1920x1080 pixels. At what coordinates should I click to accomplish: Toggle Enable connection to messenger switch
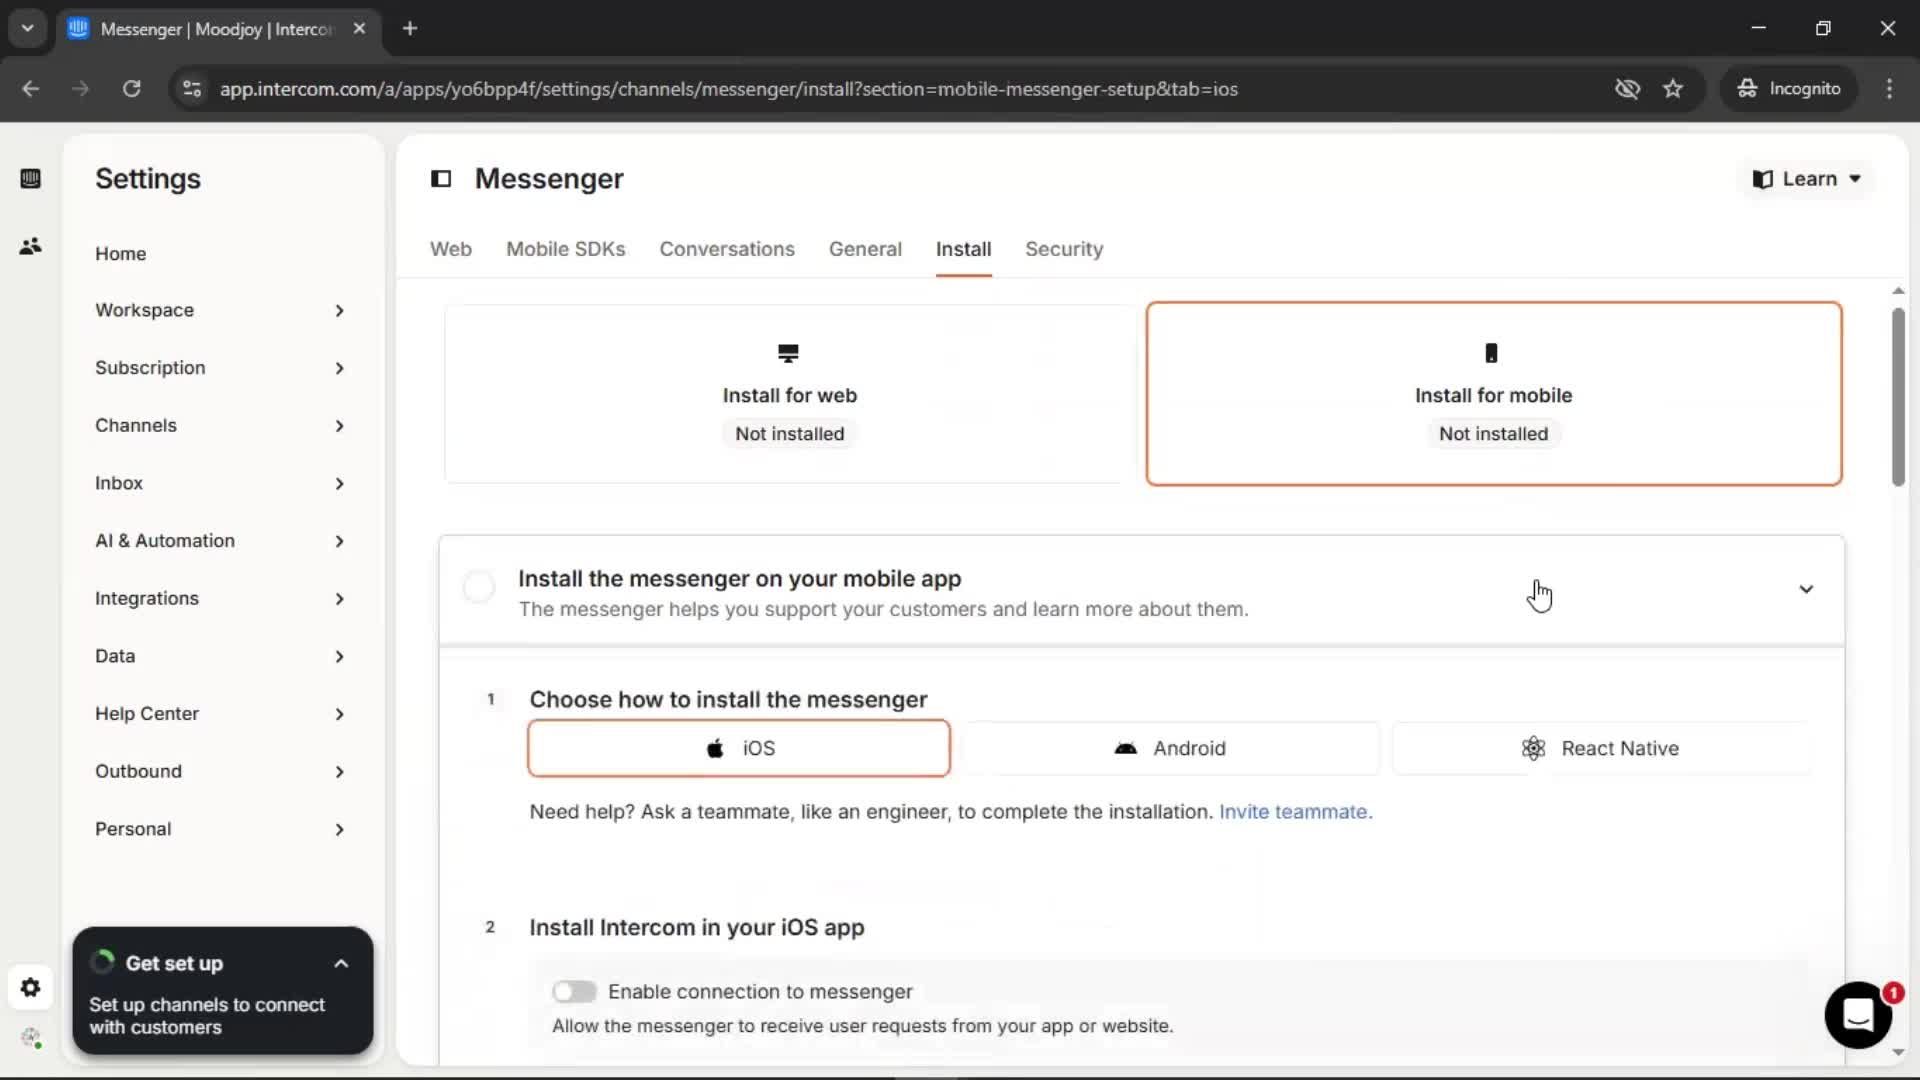click(x=574, y=992)
